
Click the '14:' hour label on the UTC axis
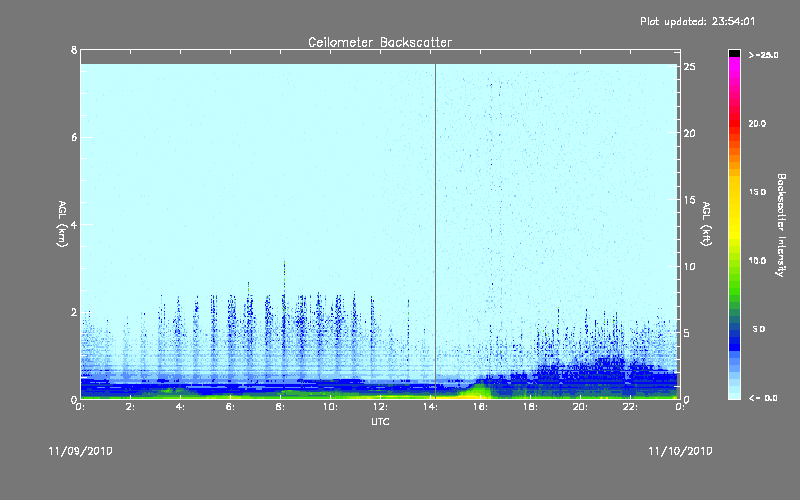pos(431,407)
